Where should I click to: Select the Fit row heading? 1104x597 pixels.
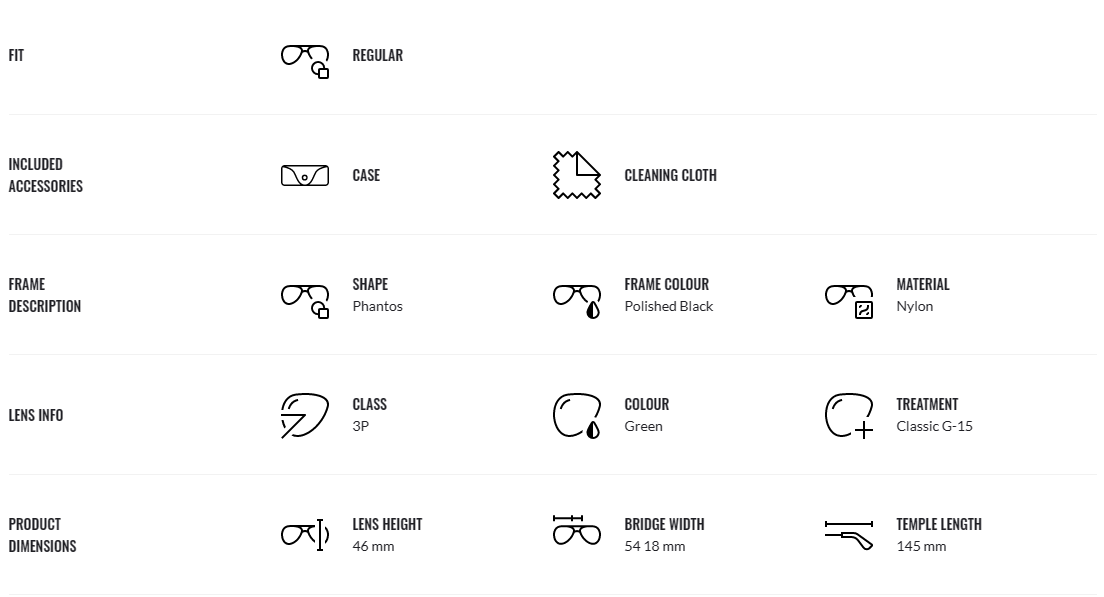click(16, 55)
